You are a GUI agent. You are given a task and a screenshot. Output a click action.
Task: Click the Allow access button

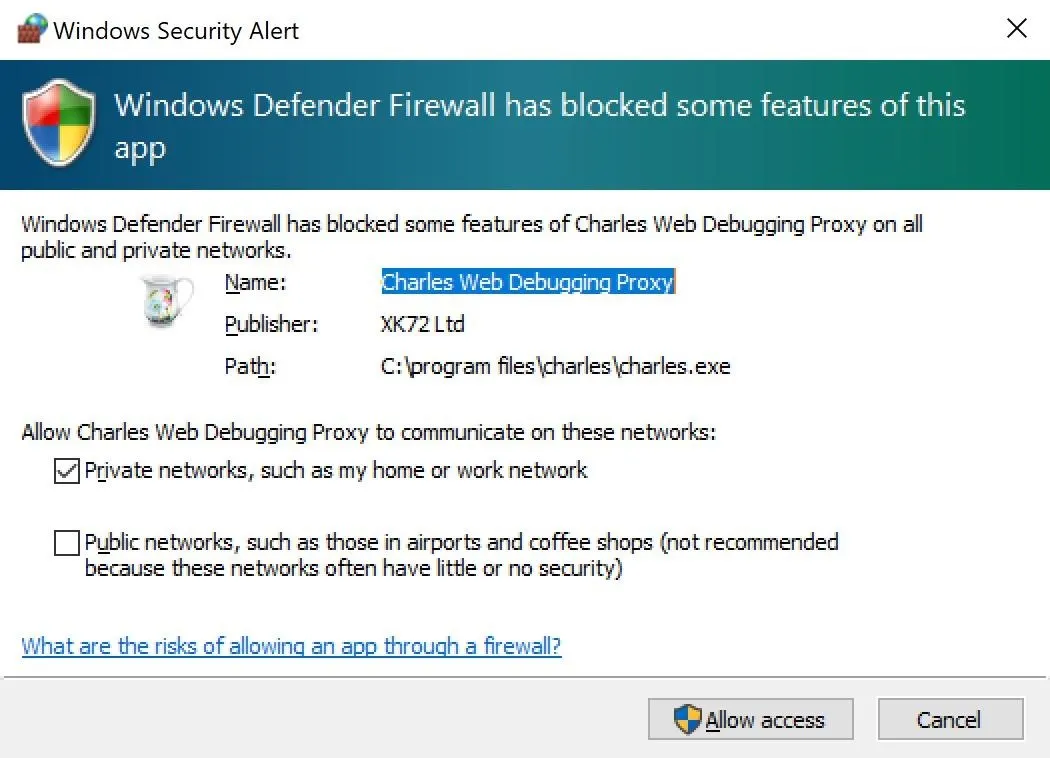click(x=751, y=719)
